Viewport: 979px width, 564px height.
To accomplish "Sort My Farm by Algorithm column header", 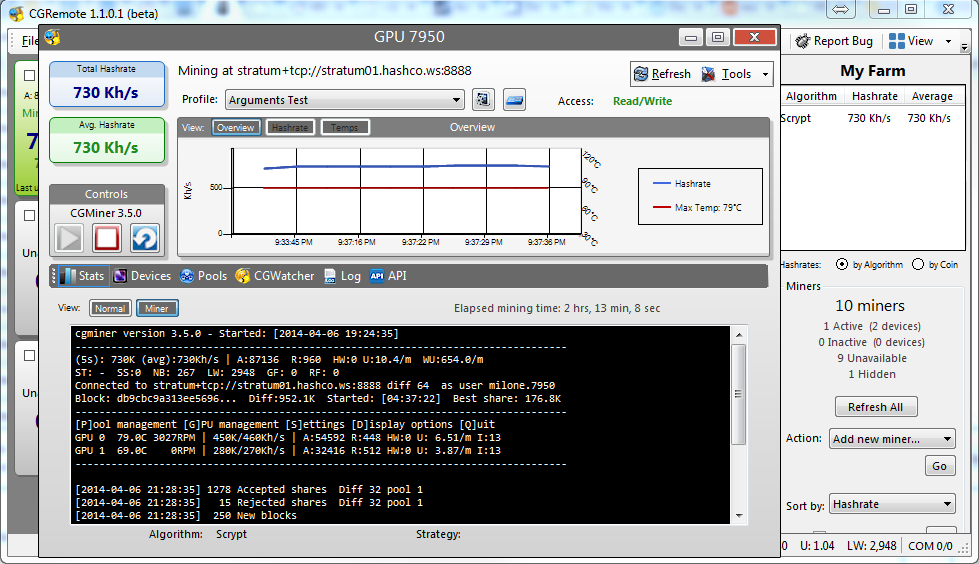I will [x=811, y=96].
